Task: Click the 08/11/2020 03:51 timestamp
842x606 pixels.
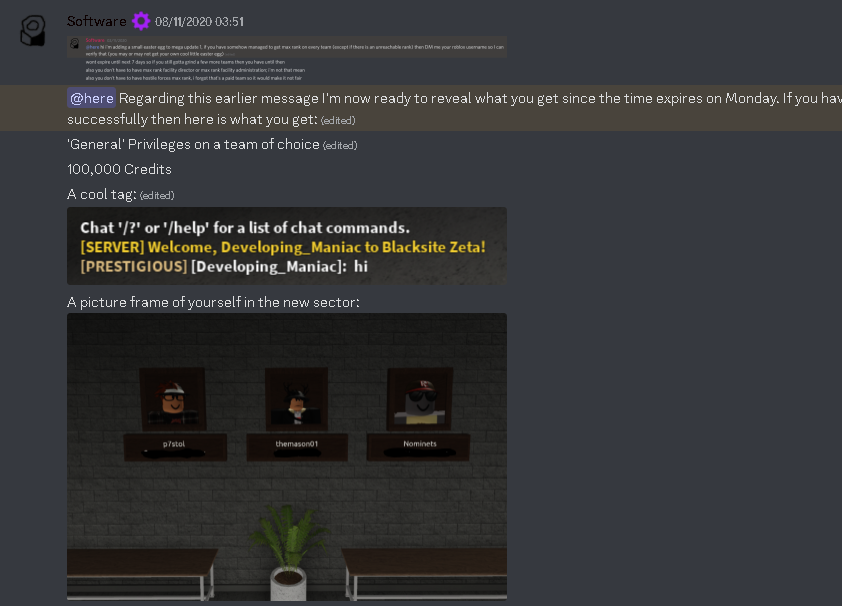Action: pos(199,22)
